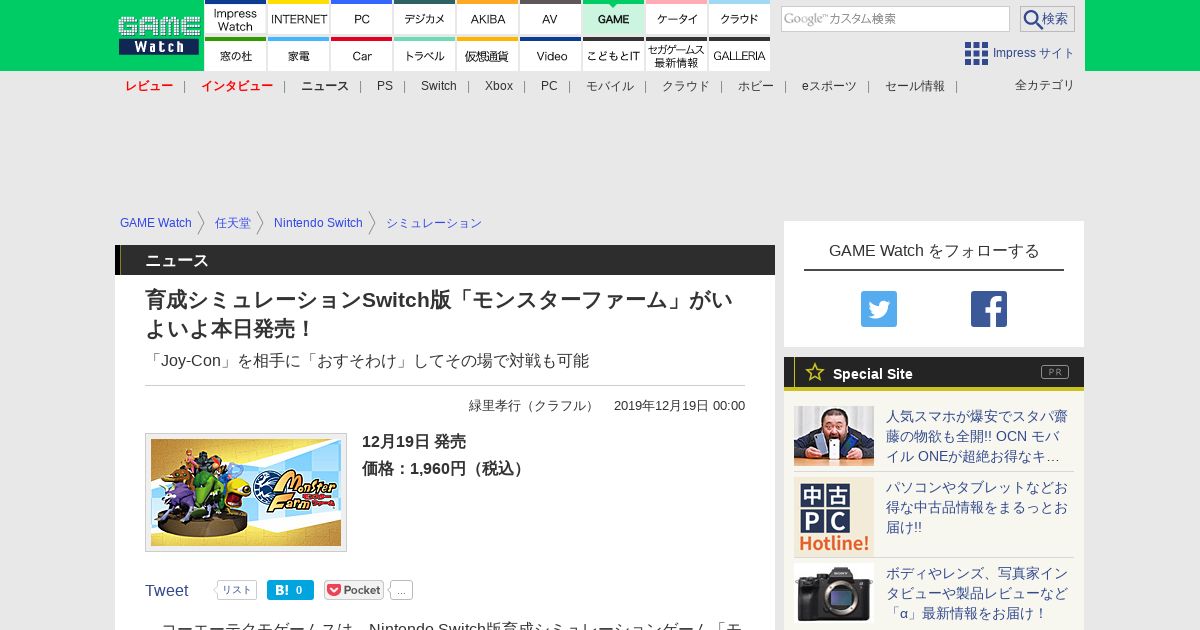The image size is (1200, 630).
Task: Open more share options ellipsis button
Action: point(401,590)
